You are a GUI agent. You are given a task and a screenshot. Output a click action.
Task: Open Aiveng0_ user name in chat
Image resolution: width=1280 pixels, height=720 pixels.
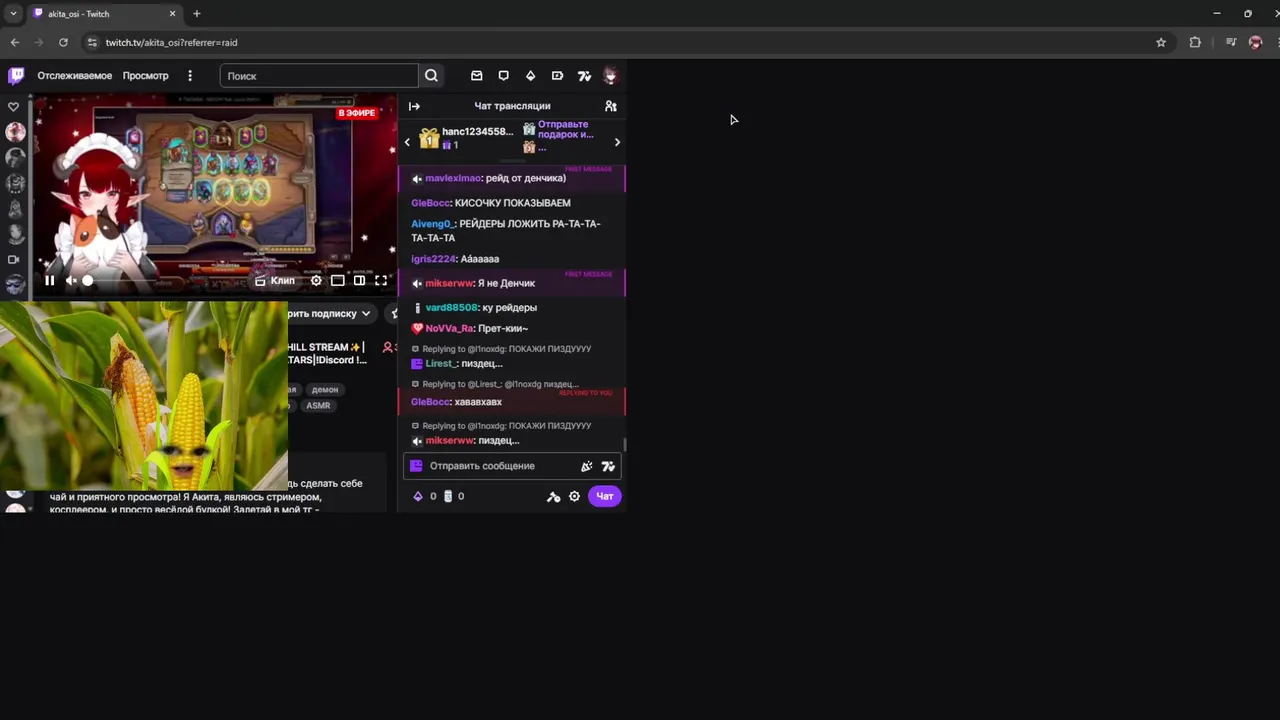coord(432,224)
